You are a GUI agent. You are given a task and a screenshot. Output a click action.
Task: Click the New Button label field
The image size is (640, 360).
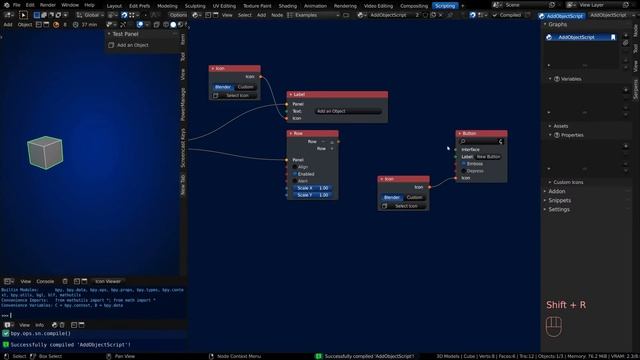pos(489,157)
